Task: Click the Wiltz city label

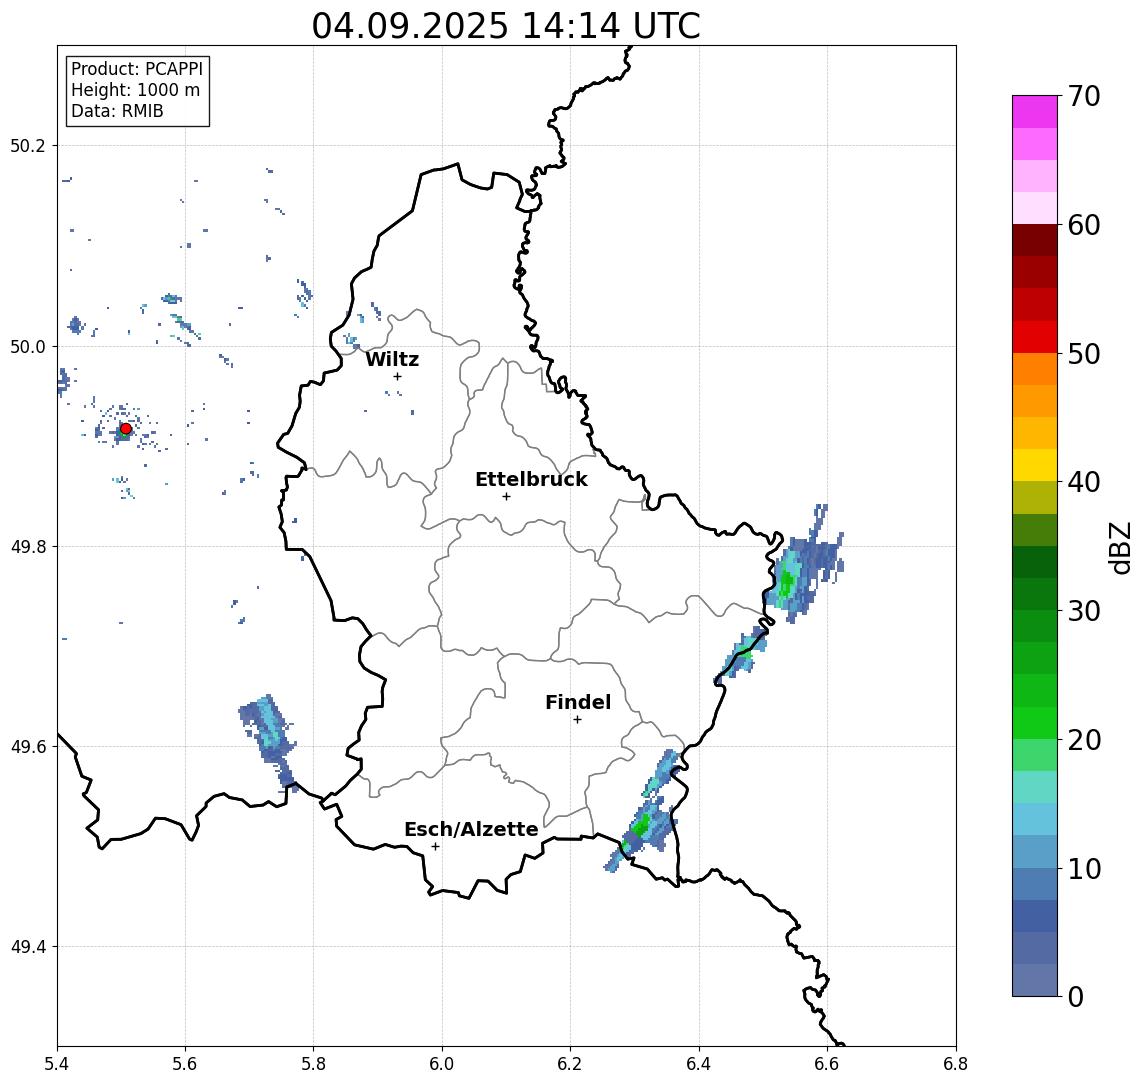Action: point(392,359)
